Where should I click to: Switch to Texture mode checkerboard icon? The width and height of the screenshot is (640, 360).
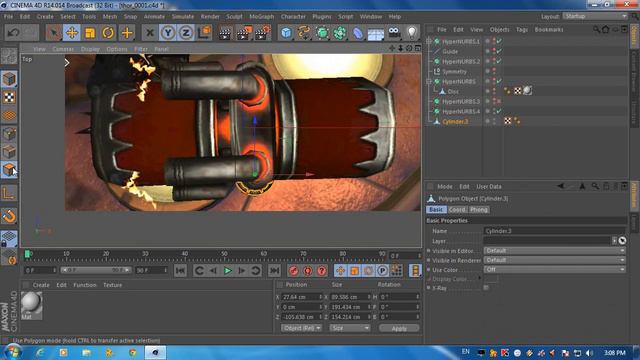[x=9, y=97]
